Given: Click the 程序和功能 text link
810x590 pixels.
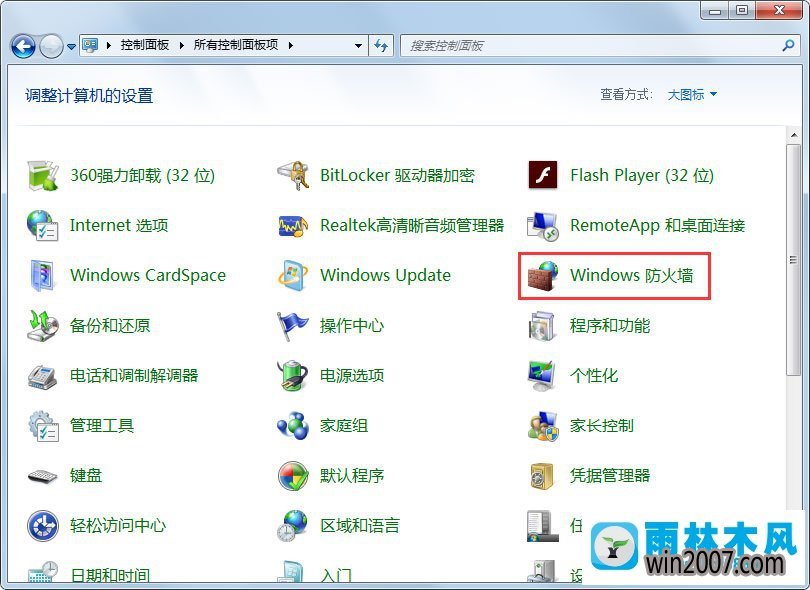Looking at the screenshot, I should click(x=610, y=325).
